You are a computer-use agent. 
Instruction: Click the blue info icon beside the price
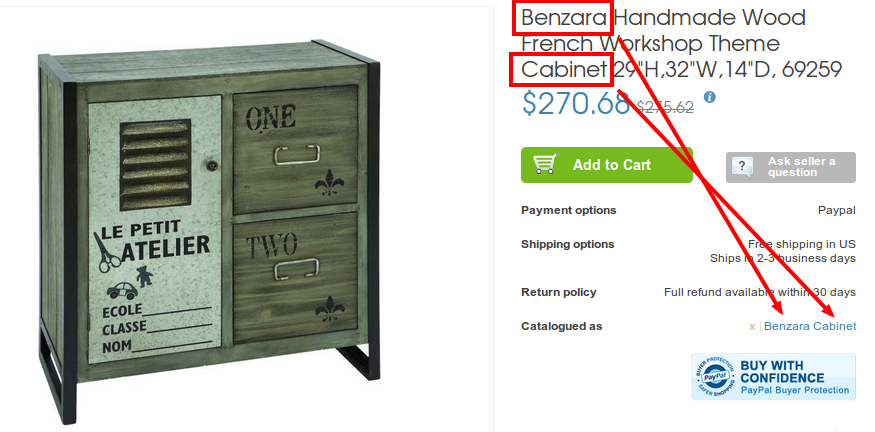coord(709,97)
